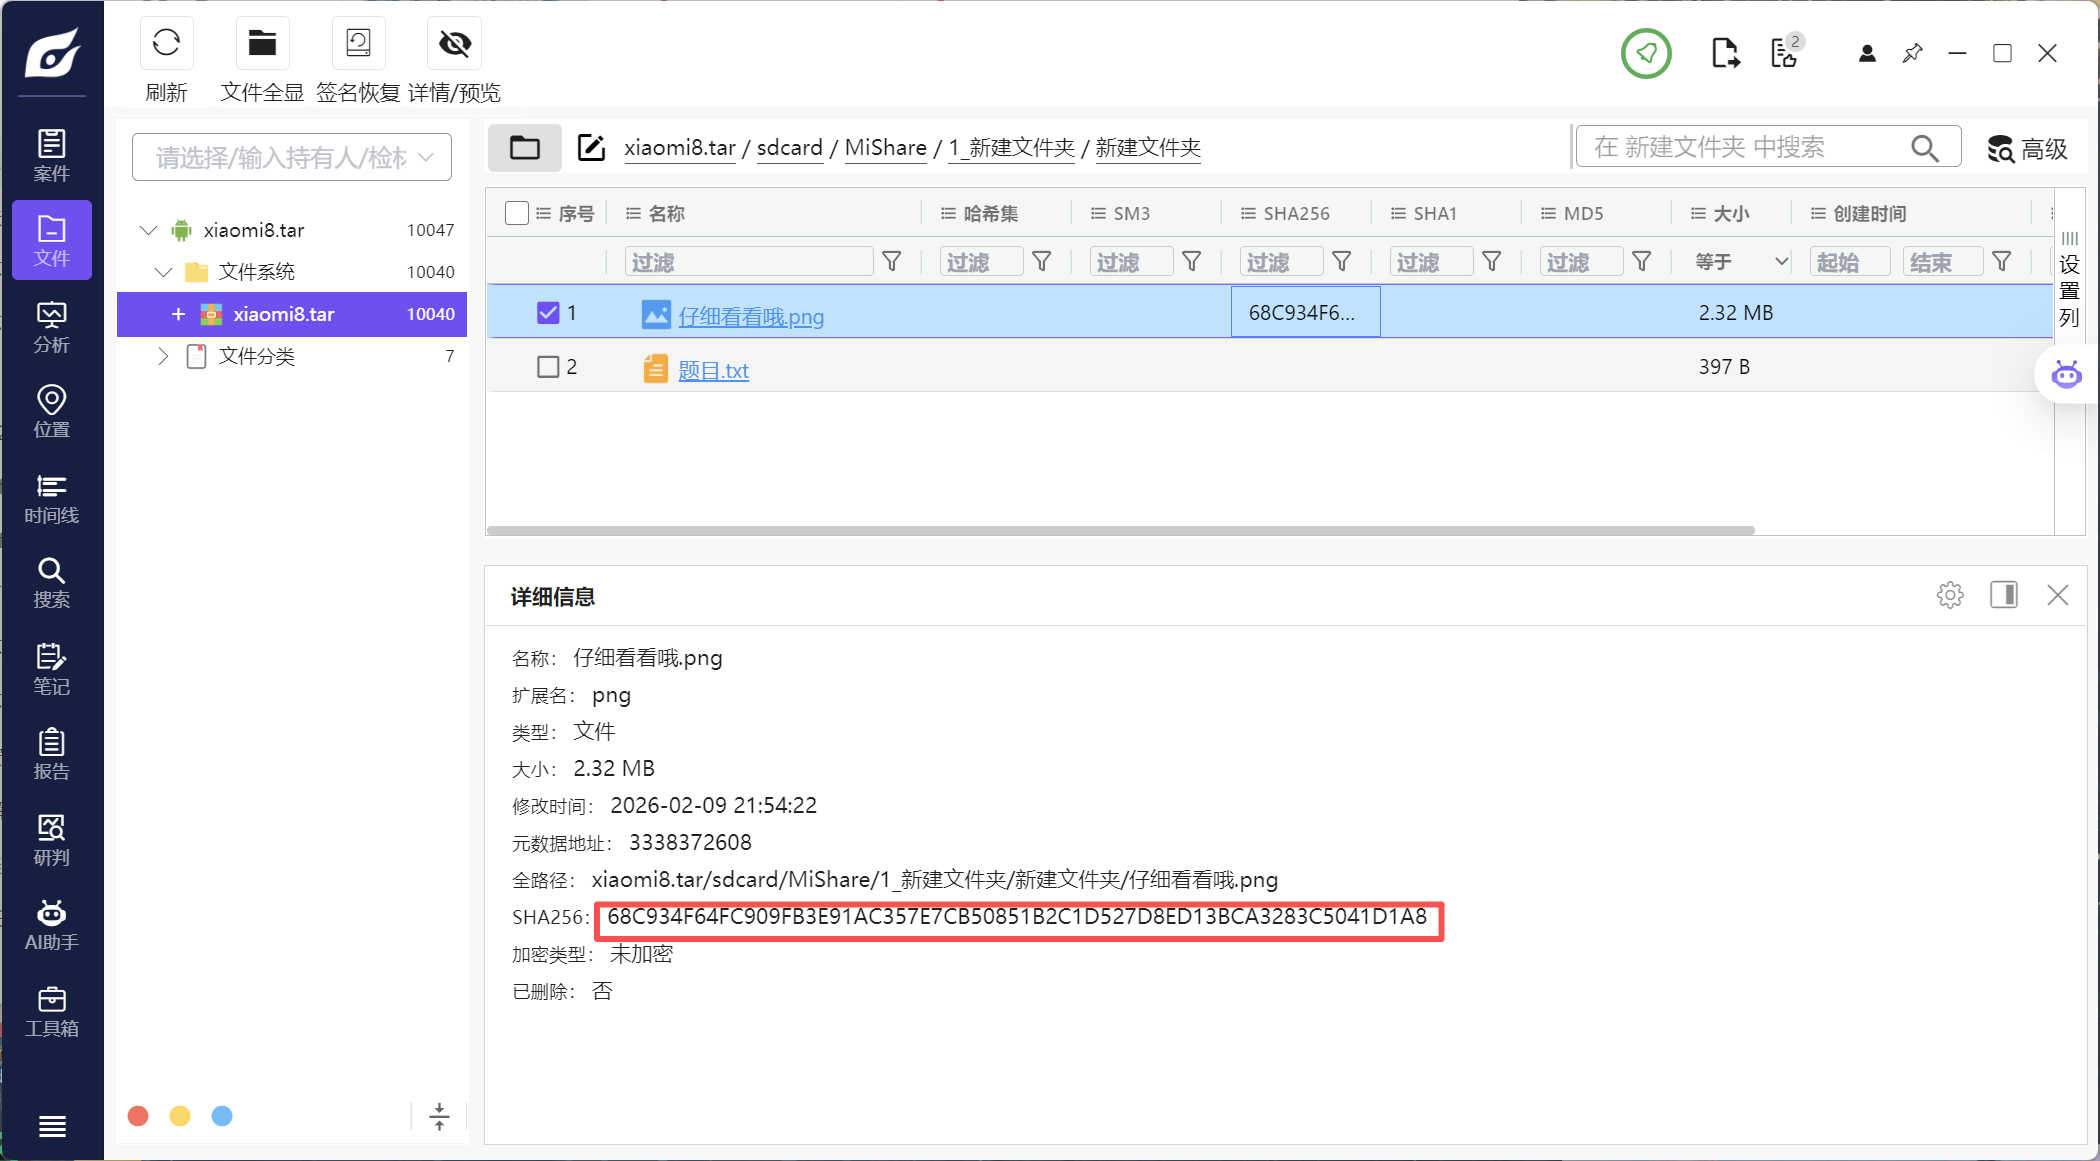This screenshot has width=2100, height=1161.
Task: Check the checkbox for 题目.txt row
Action: [548, 367]
